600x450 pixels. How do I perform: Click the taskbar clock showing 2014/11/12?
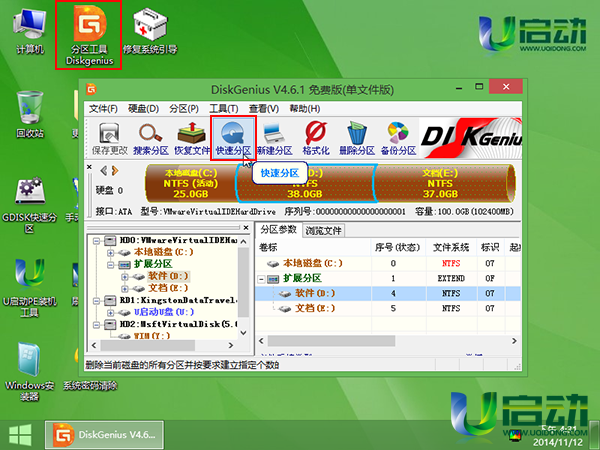coord(558,436)
